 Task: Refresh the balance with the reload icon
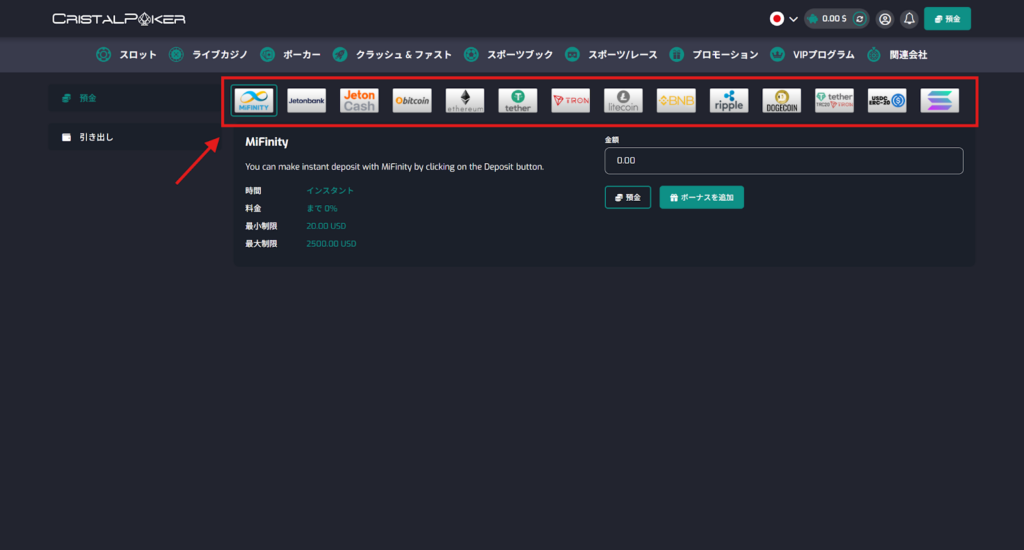(x=859, y=19)
